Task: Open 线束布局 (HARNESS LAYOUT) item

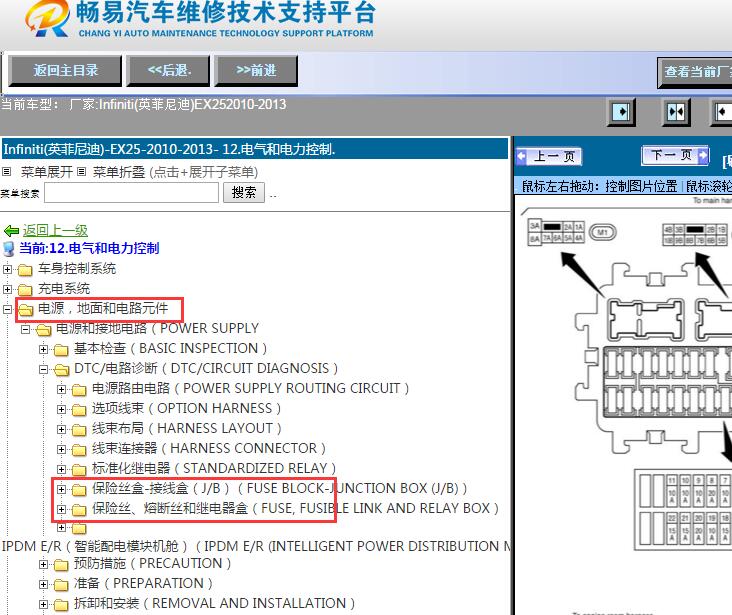Action: click(187, 428)
